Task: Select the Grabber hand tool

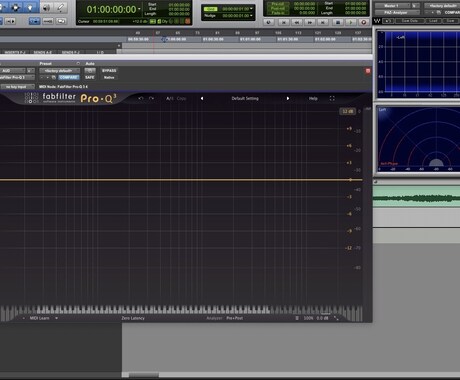Action: 30,7
